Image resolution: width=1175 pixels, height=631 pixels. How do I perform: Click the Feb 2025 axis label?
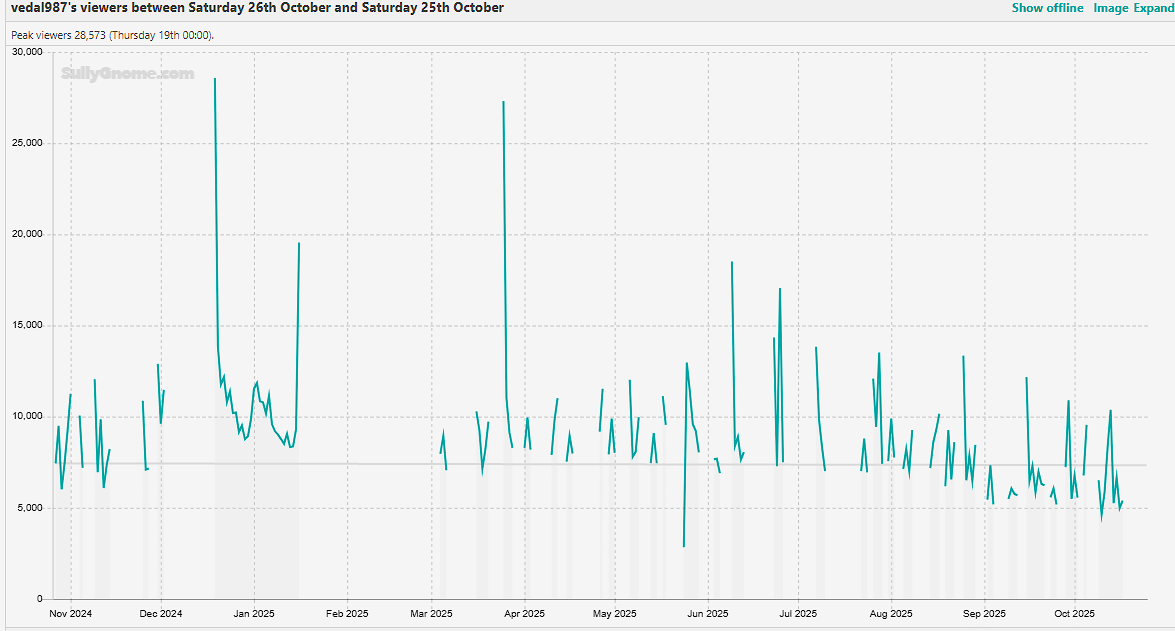pyautogui.click(x=347, y=614)
